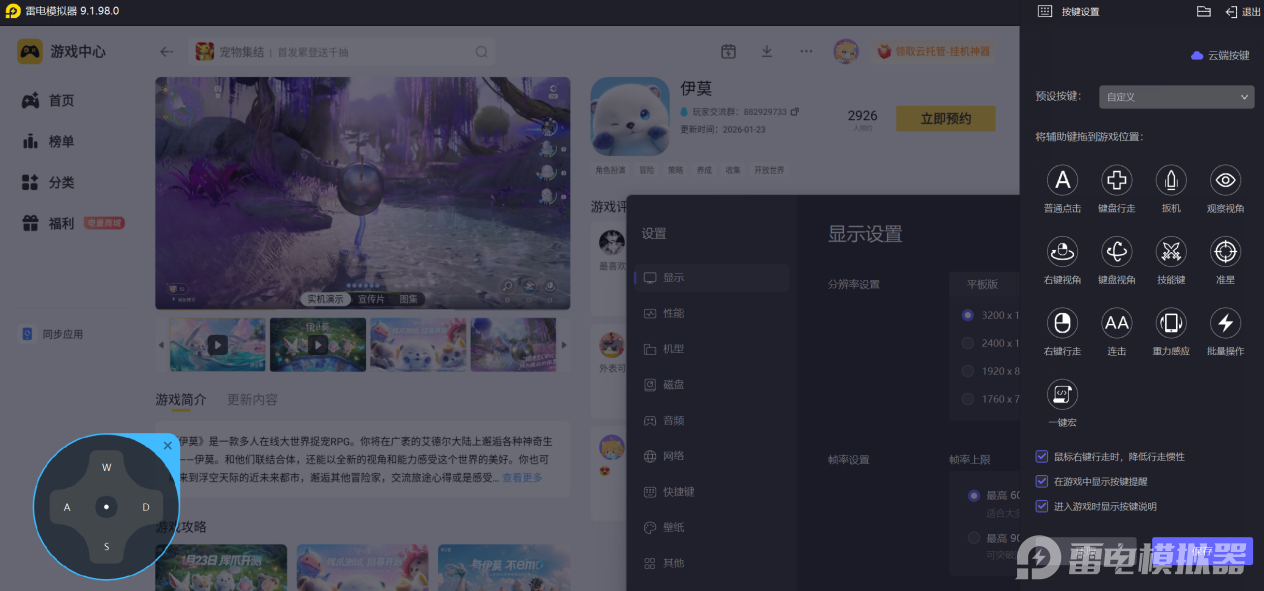The width and height of the screenshot is (1264, 591).
Task: Click 领取云托管-挂机神器 banner button
Action: (x=934, y=51)
